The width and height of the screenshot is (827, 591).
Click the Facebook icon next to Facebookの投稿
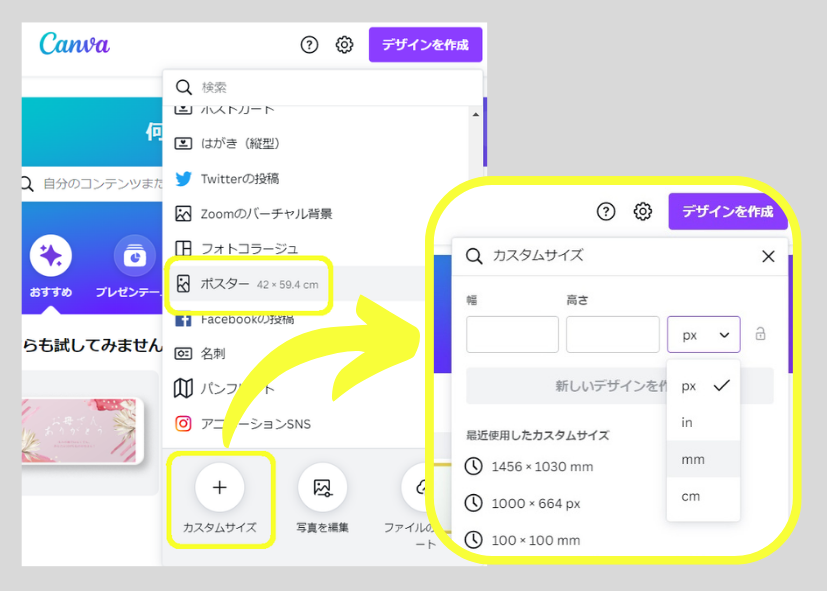coord(184,321)
